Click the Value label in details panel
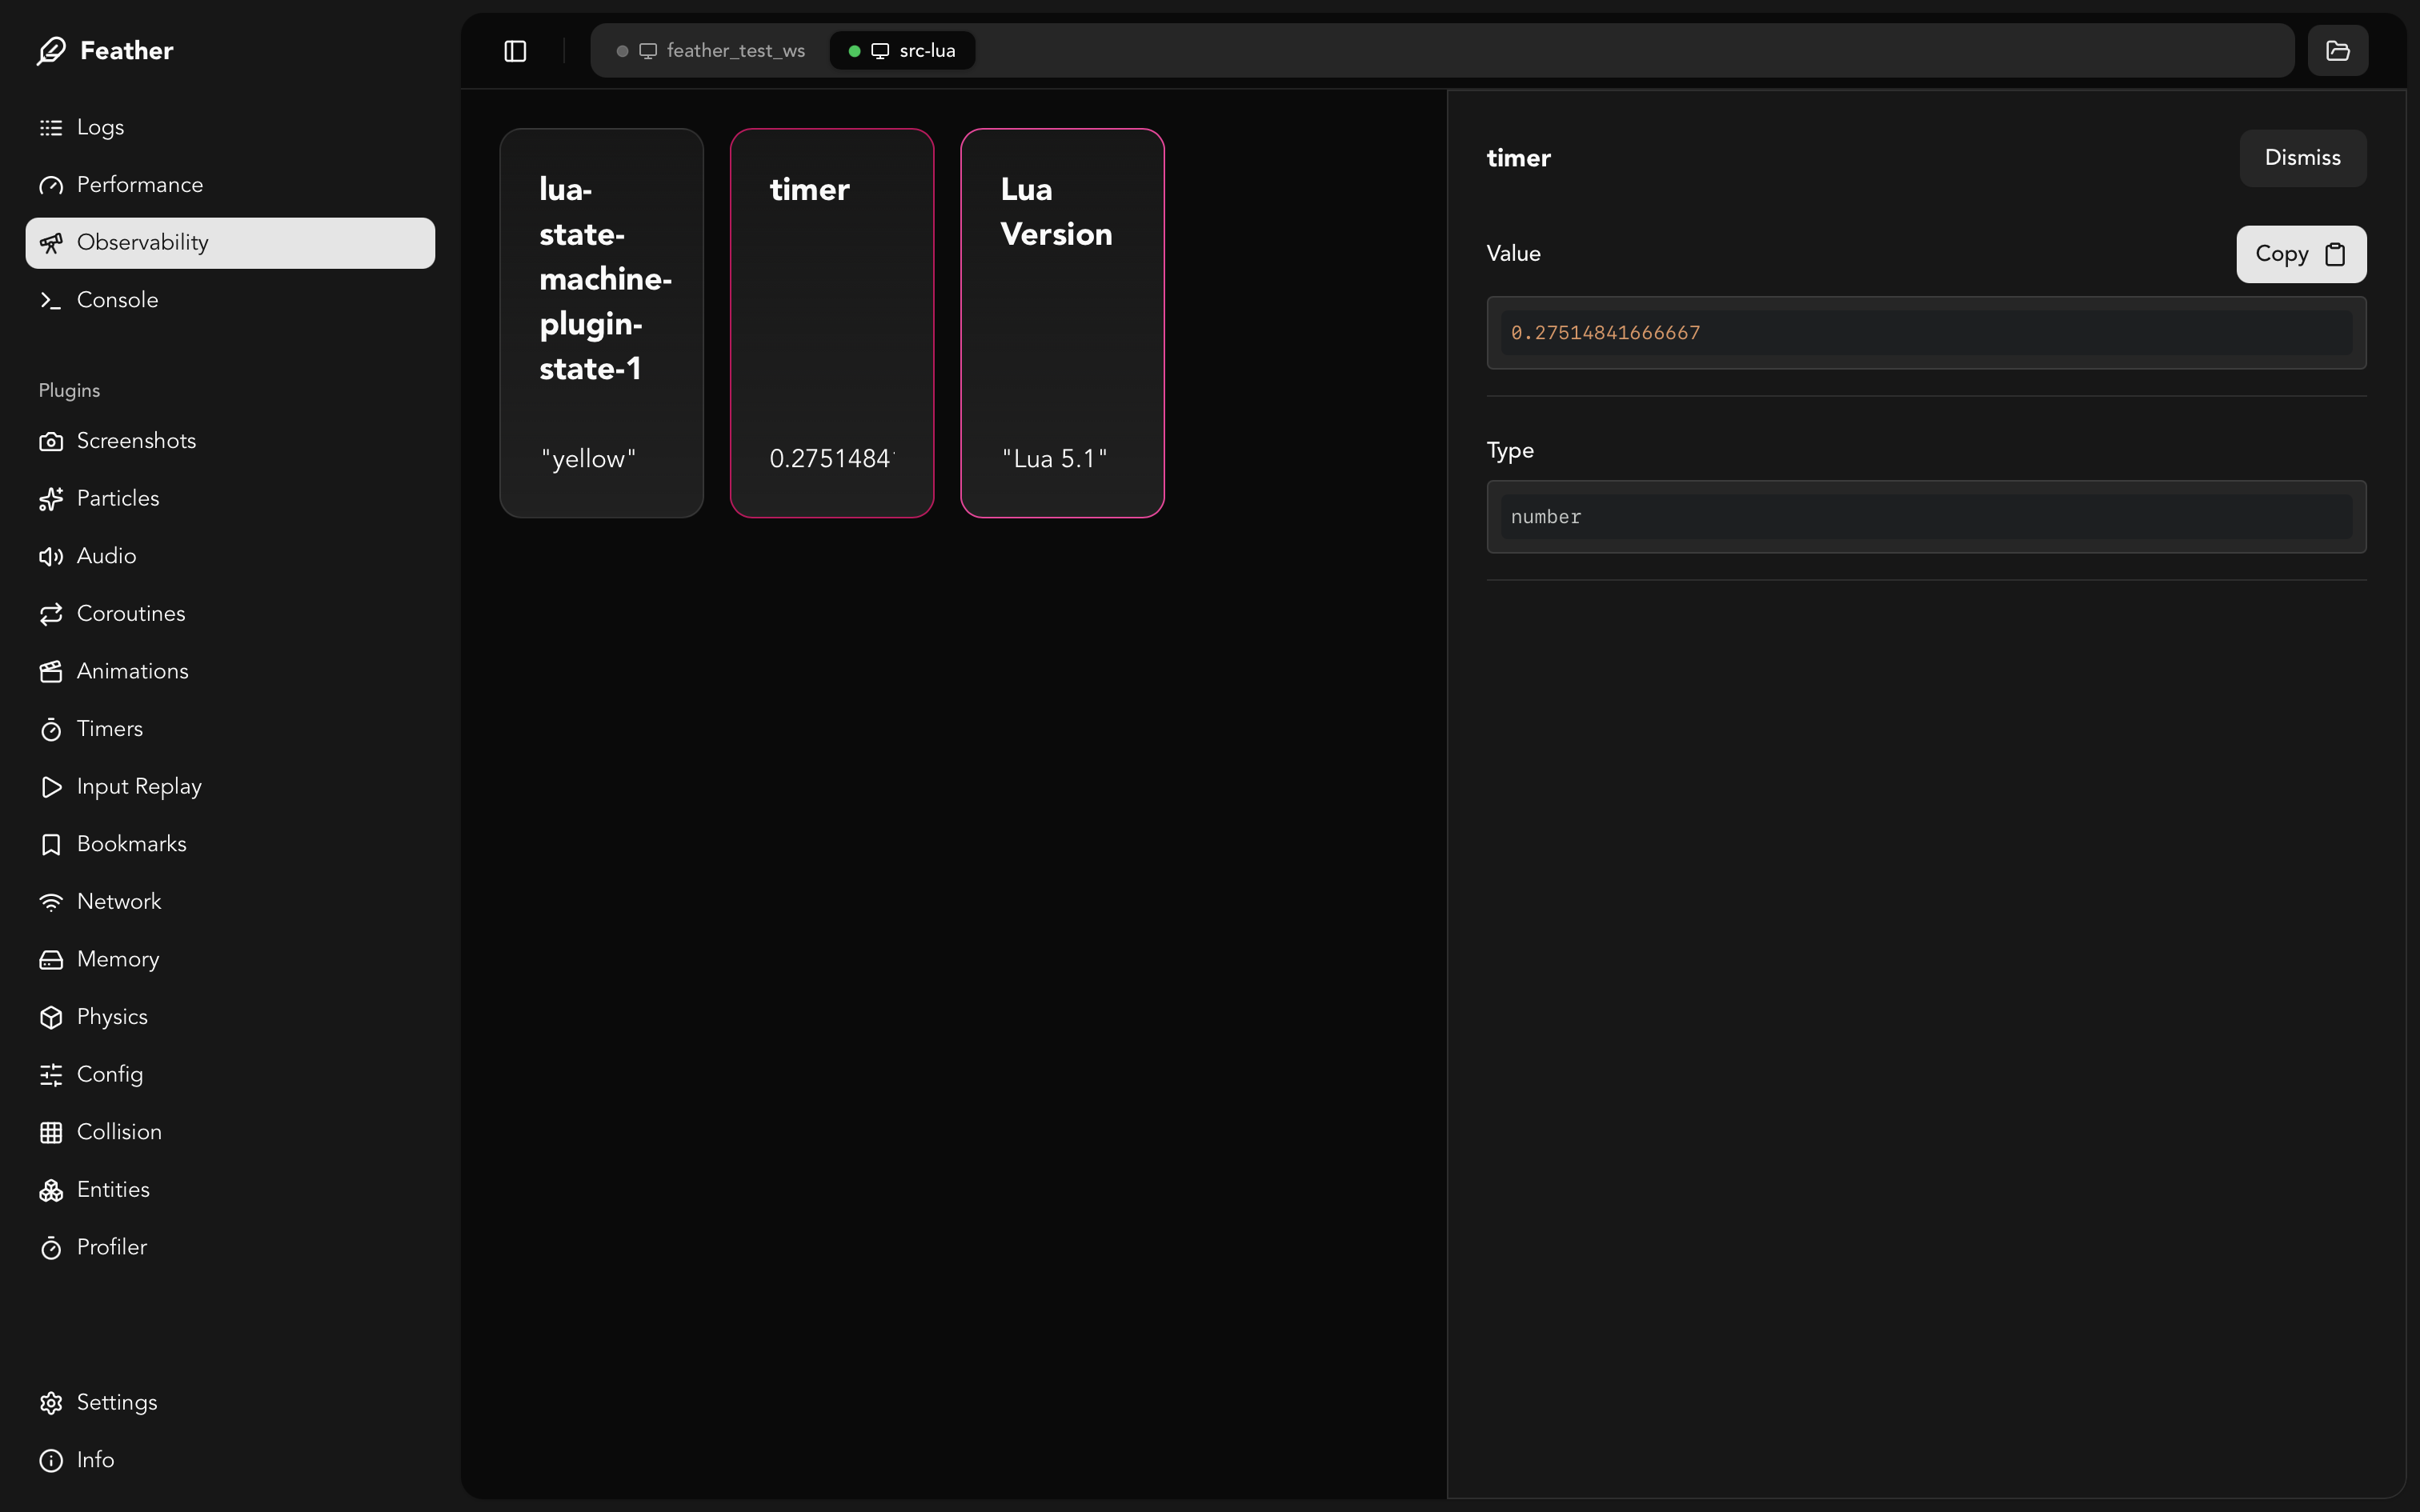 click(x=1513, y=254)
